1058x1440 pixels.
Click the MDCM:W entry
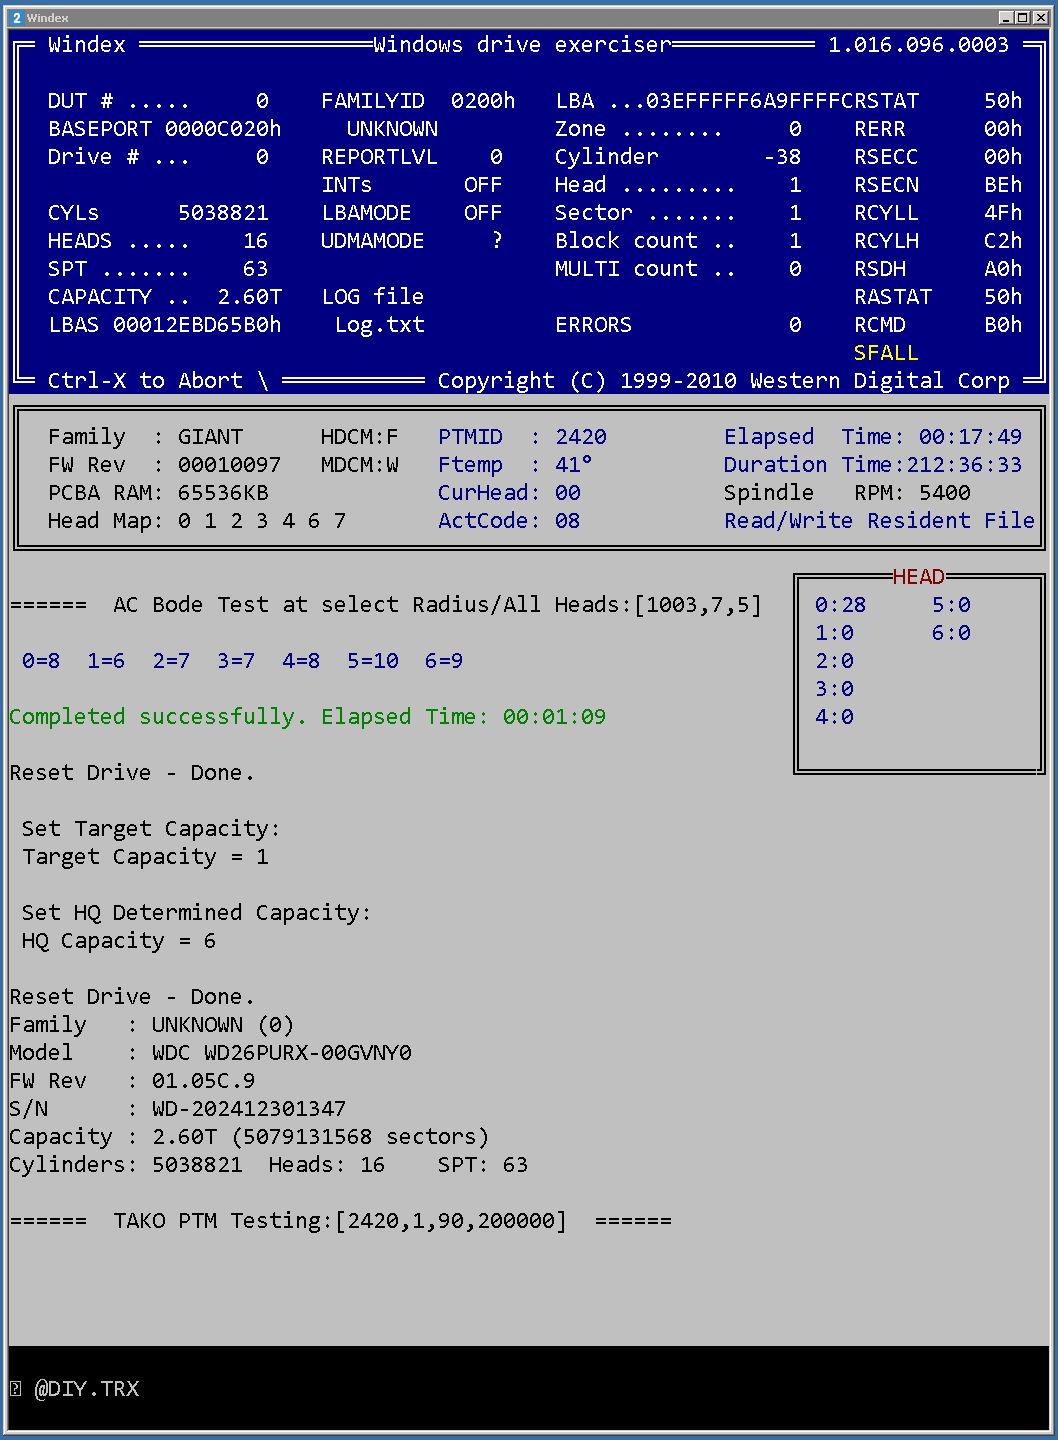click(x=360, y=465)
